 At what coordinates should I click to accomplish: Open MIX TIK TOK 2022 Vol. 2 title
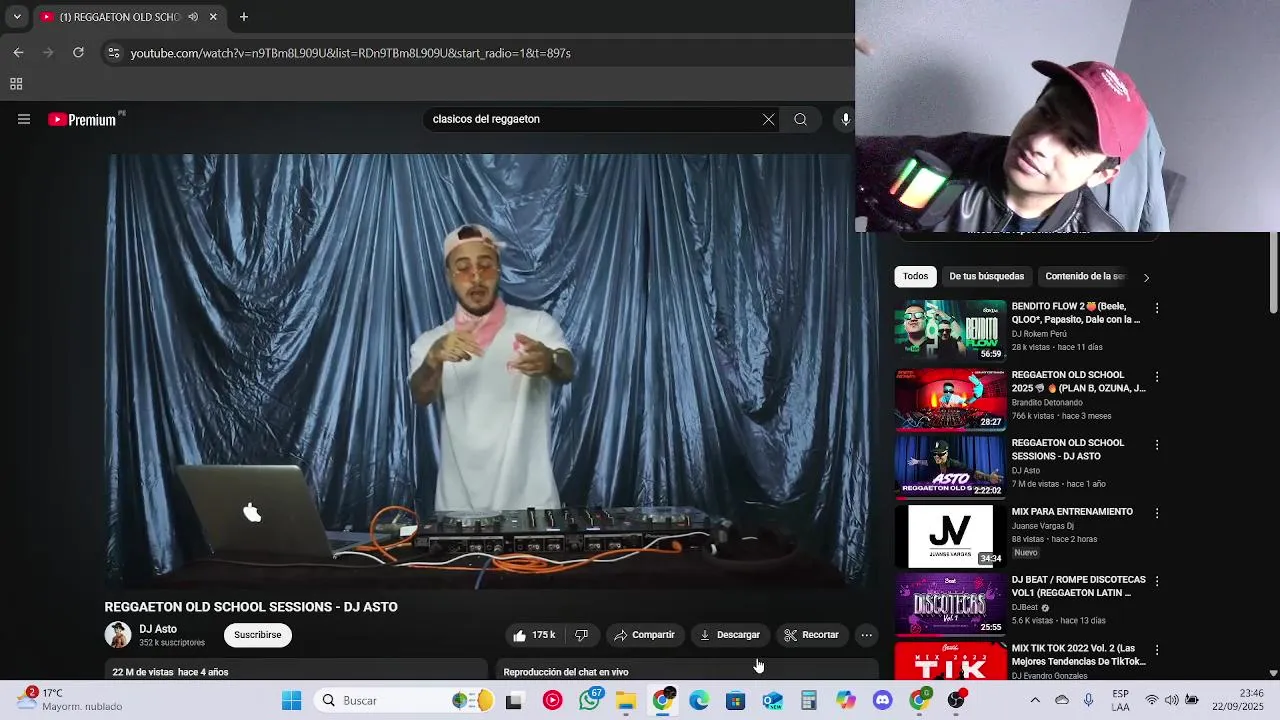tap(1078, 655)
